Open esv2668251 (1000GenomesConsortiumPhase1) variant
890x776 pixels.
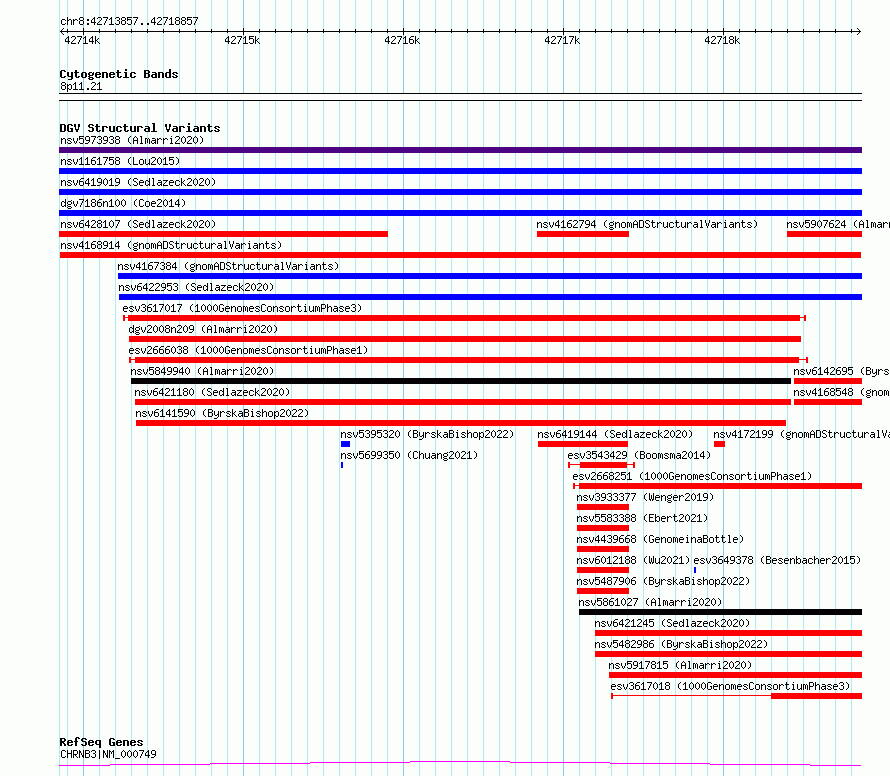point(692,476)
